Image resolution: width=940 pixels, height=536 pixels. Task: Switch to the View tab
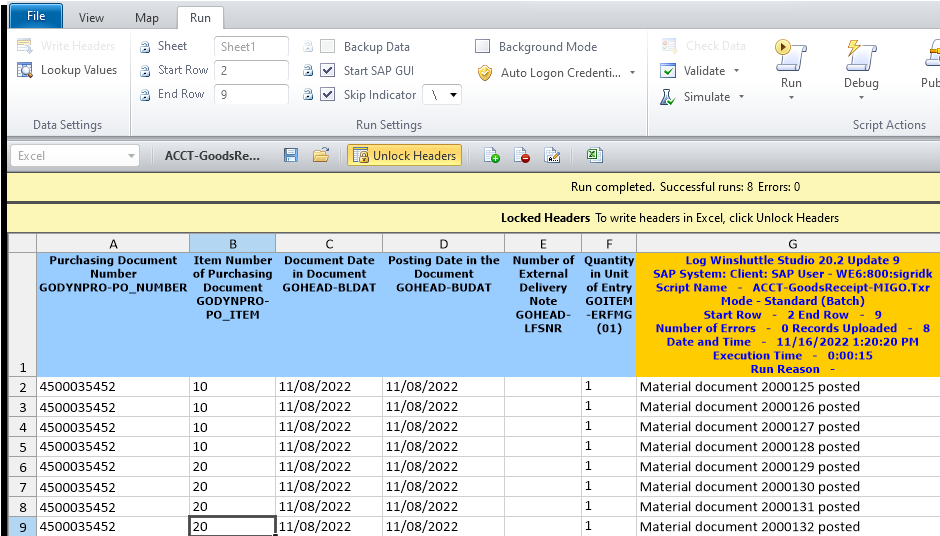(x=91, y=18)
